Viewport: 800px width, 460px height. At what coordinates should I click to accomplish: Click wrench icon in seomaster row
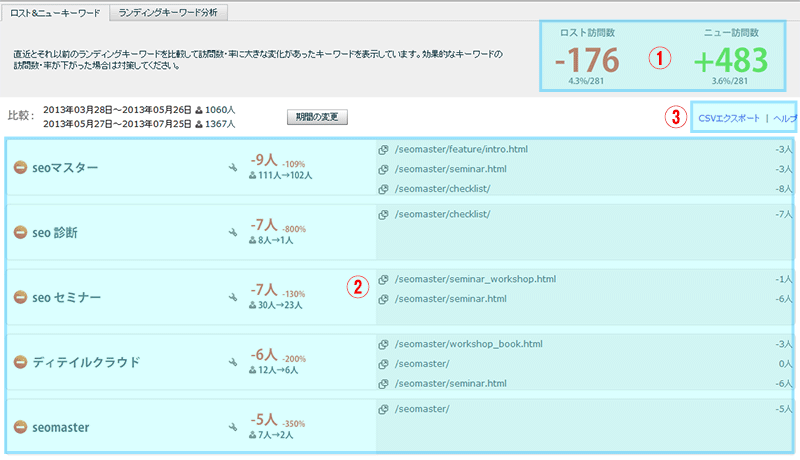pos(233,427)
